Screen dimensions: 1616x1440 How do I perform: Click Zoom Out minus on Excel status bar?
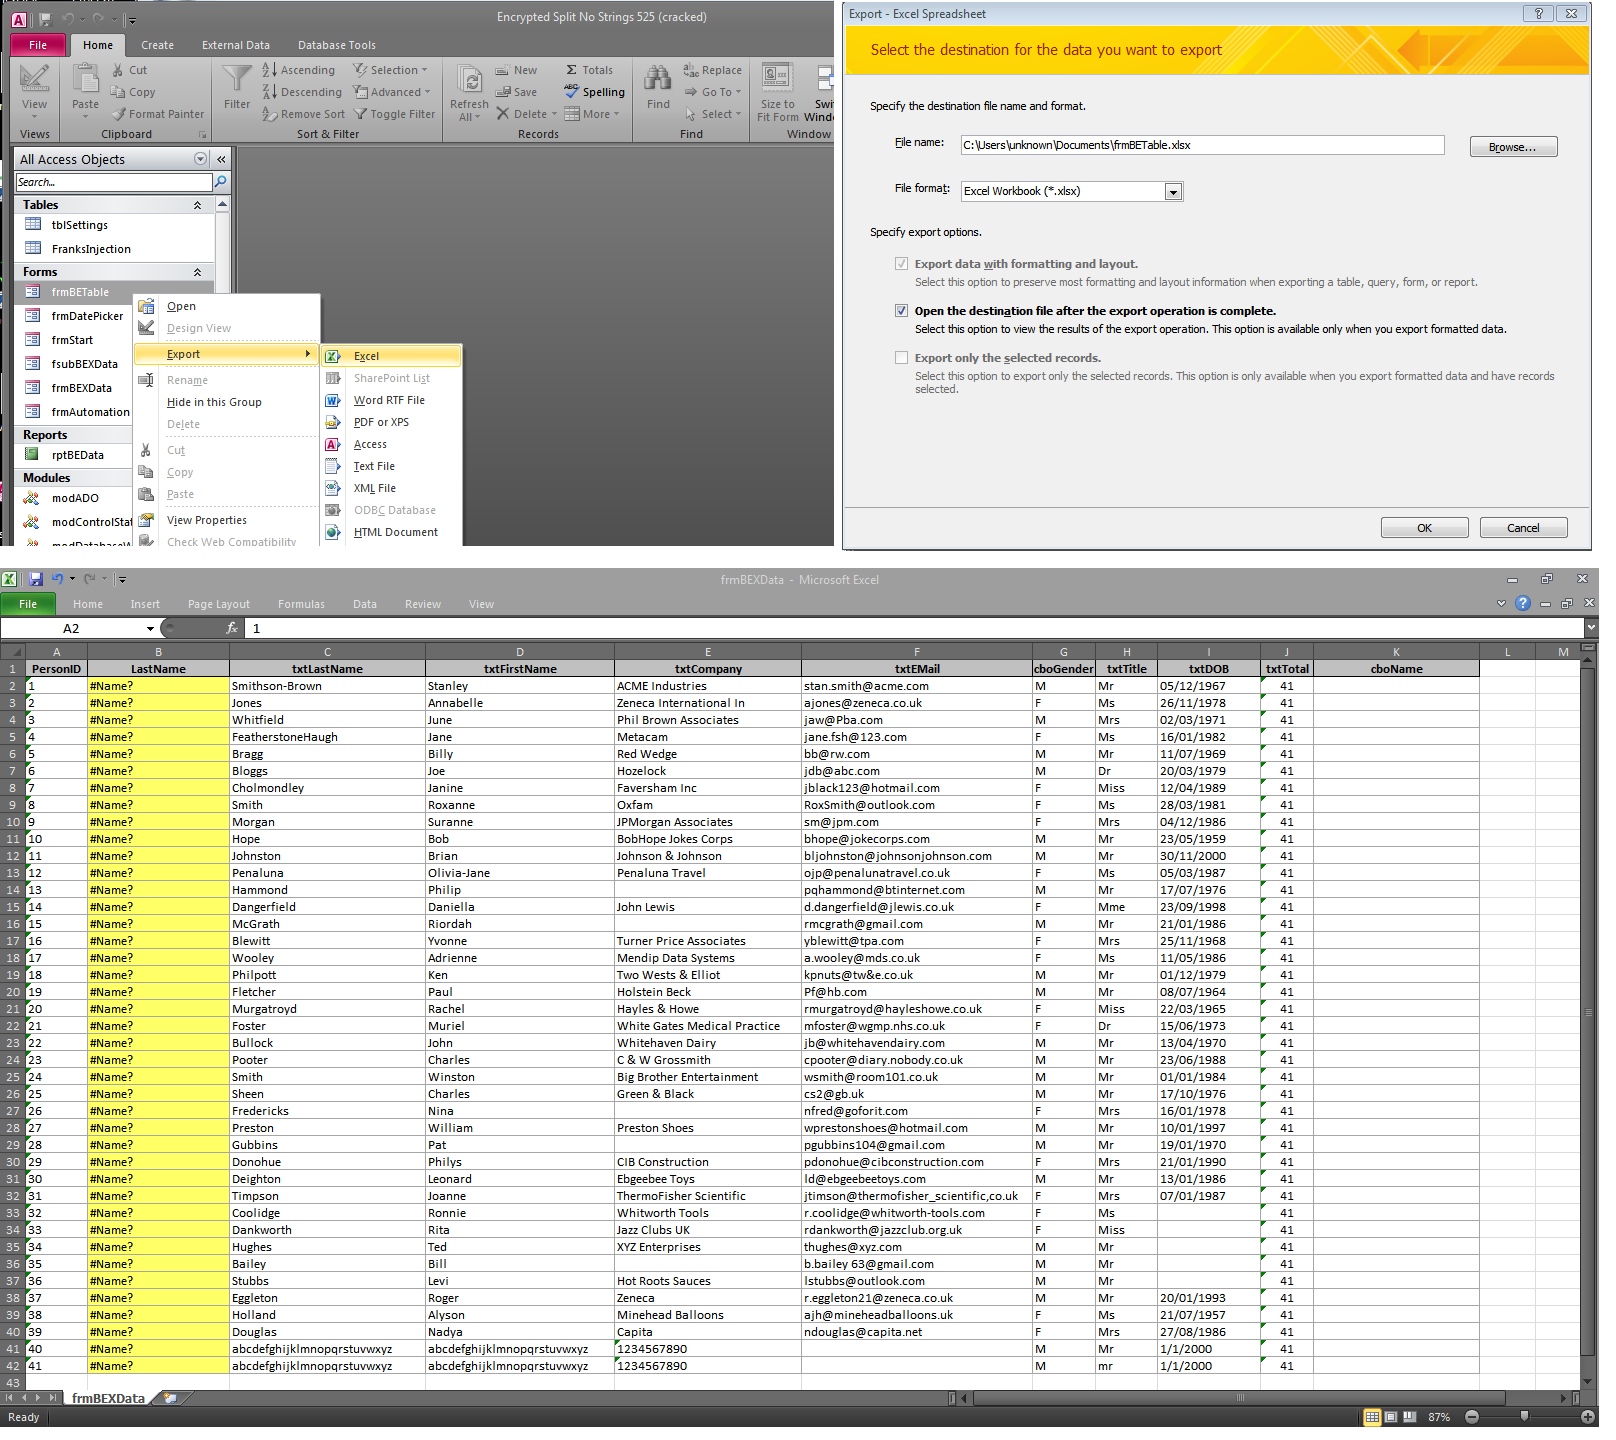(1471, 1417)
